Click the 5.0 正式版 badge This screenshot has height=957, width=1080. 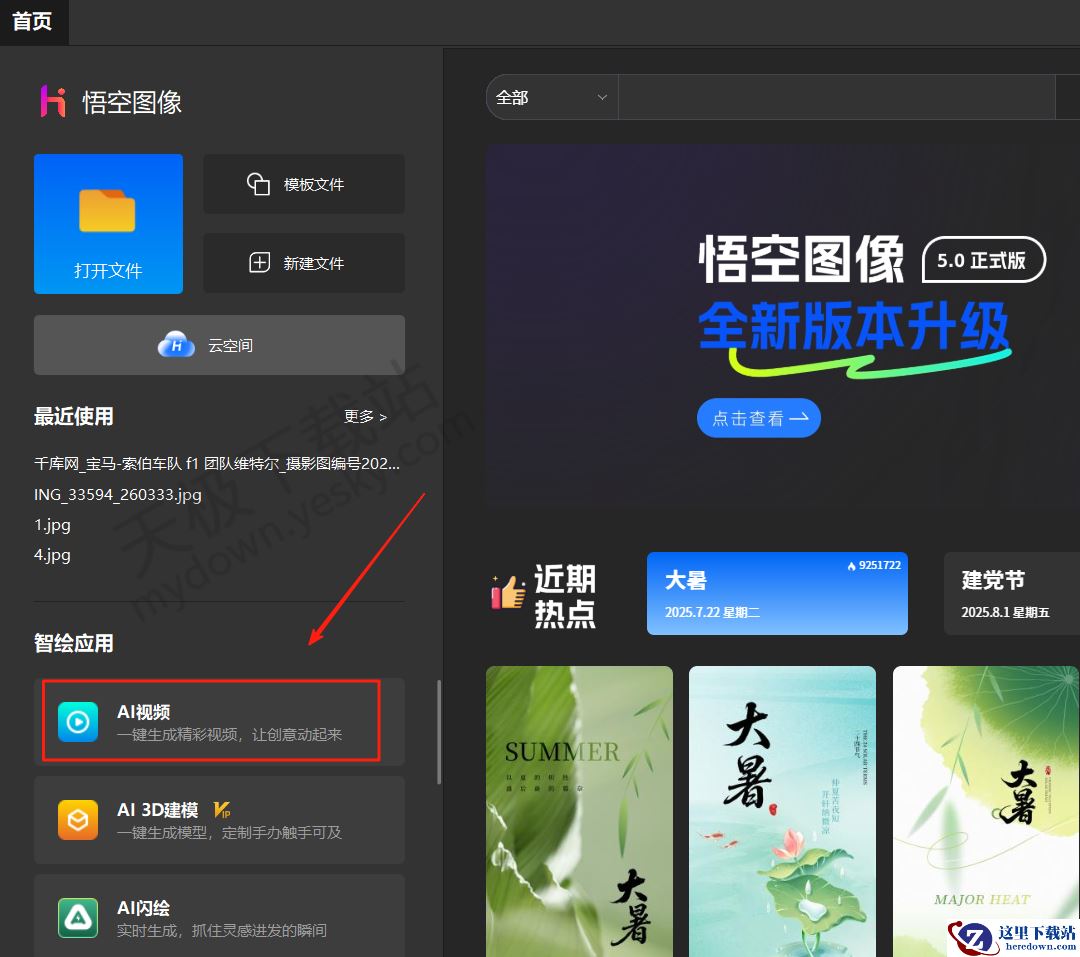pos(984,260)
